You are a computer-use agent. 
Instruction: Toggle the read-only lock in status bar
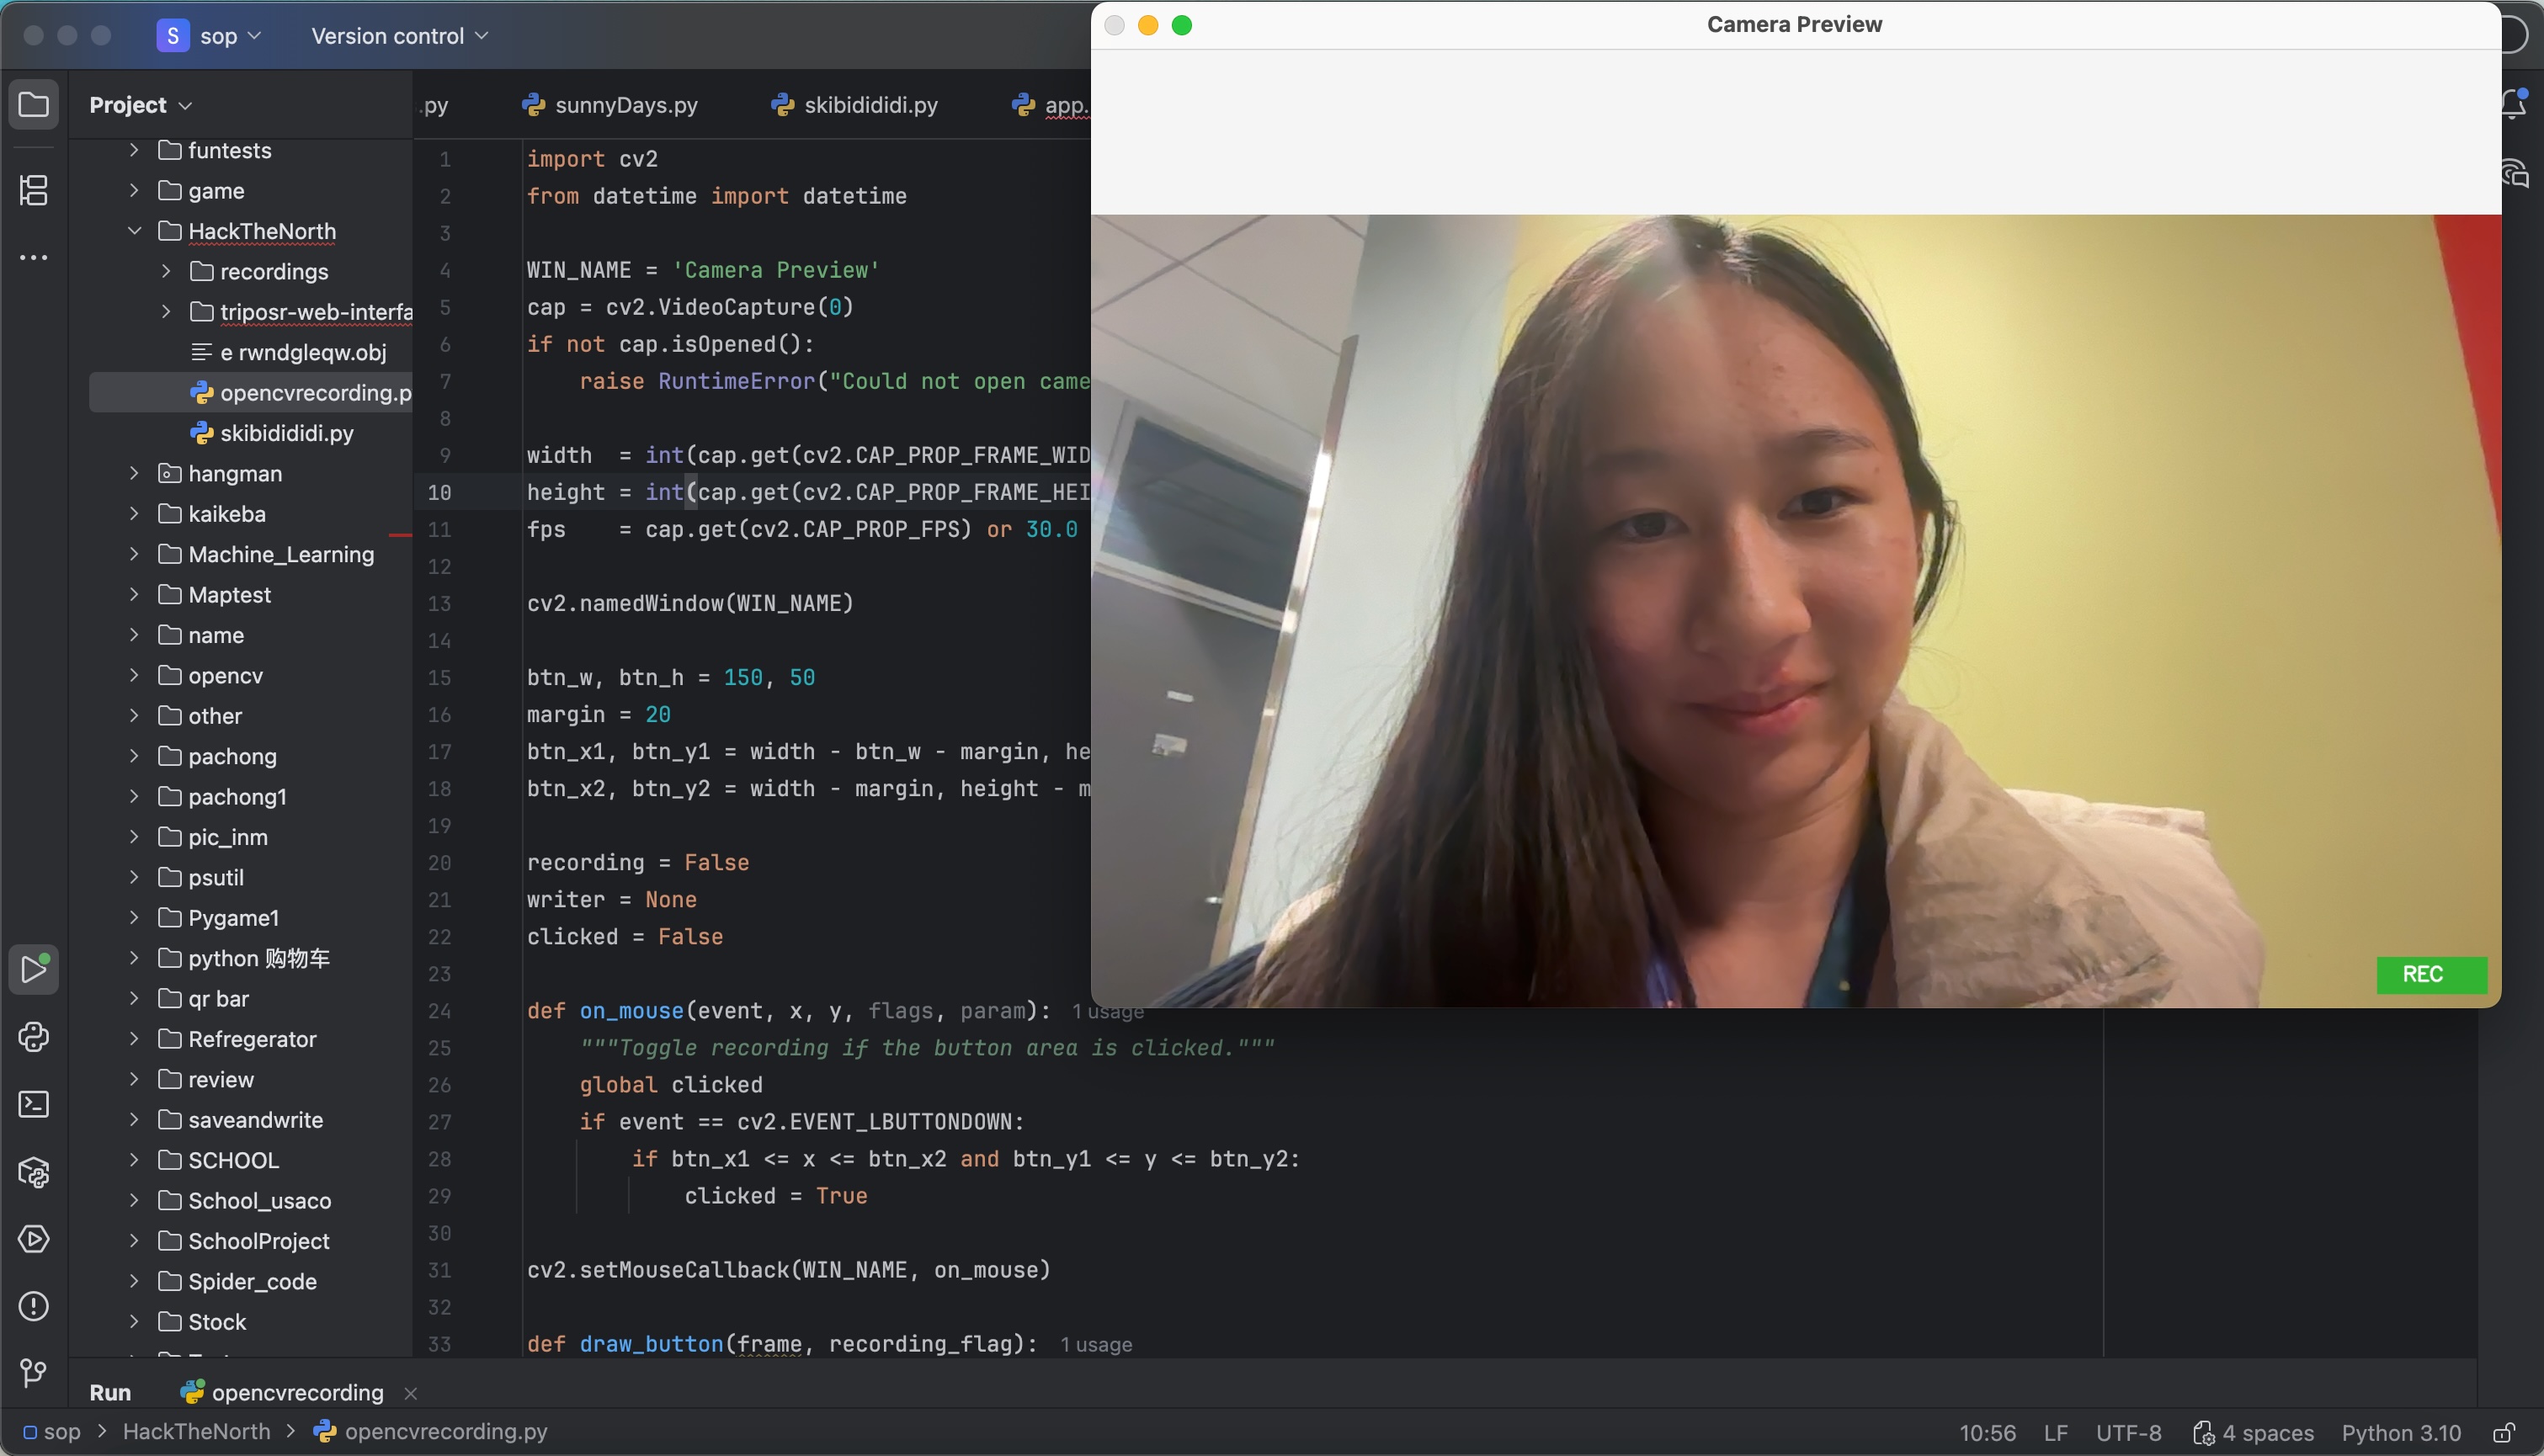pos(2503,1433)
